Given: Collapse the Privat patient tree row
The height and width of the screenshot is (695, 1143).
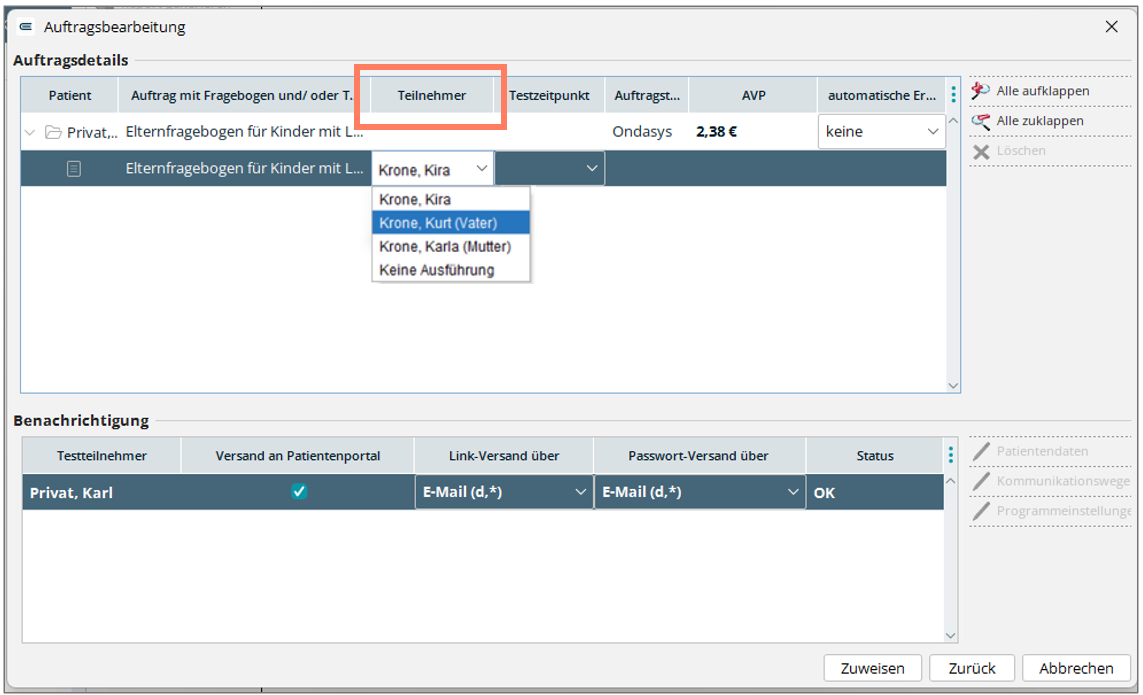Looking at the screenshot, I should pyautogui.click(x=30, y=132).
